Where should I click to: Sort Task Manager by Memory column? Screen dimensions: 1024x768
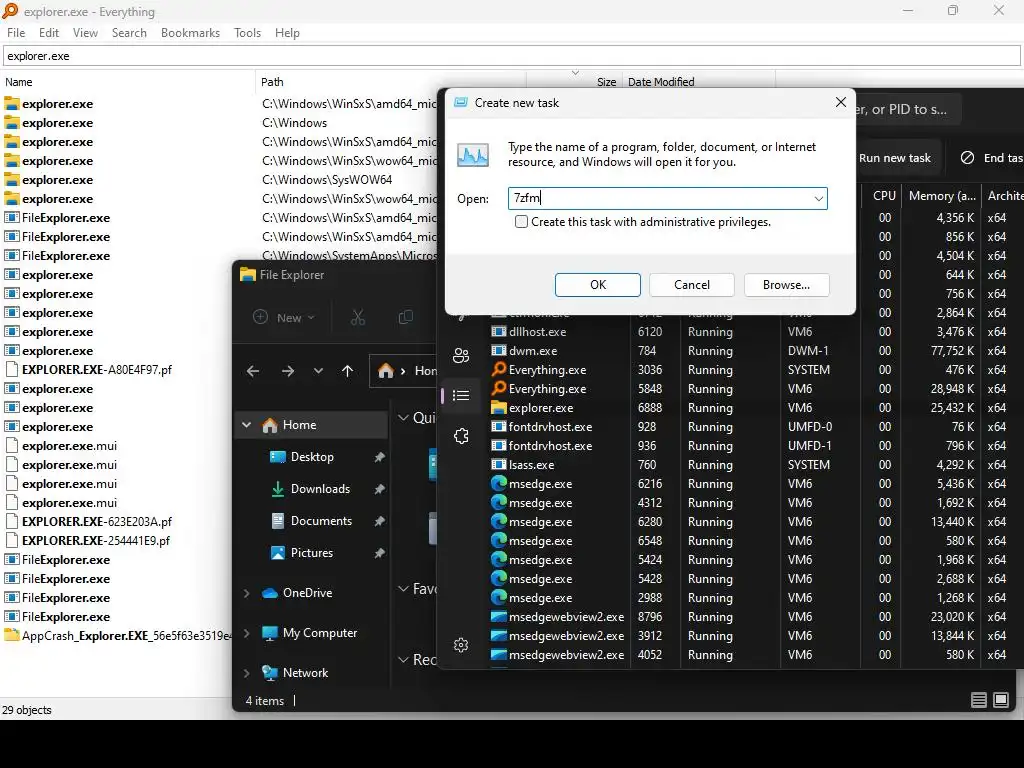tap(942, 195)
